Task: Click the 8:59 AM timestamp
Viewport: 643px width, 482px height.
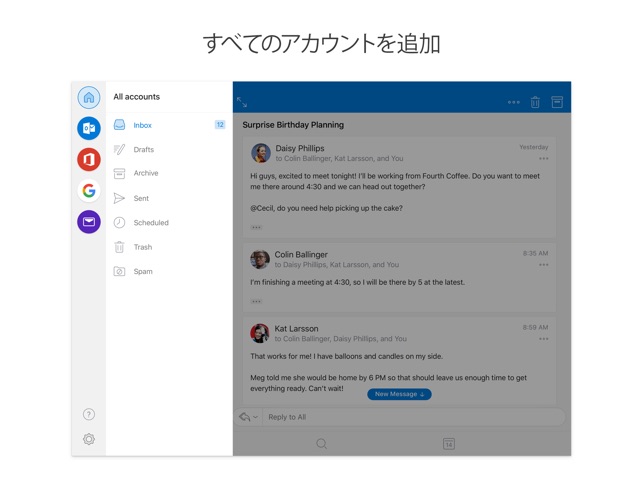Action: click(535, 327)
